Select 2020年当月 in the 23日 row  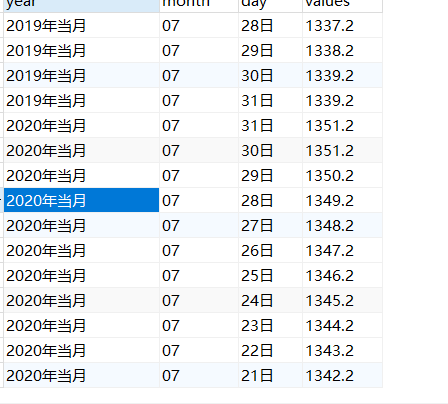[81, 325]
